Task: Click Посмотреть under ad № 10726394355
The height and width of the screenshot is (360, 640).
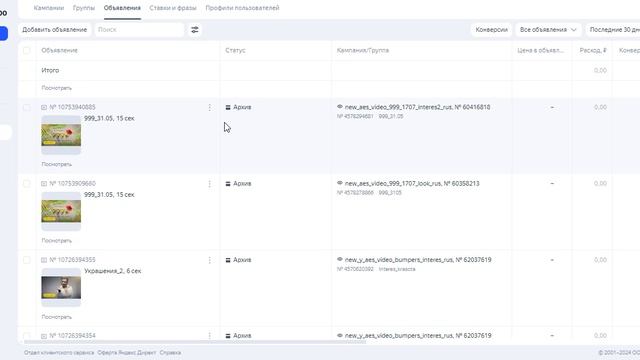Action: point(56,317)
